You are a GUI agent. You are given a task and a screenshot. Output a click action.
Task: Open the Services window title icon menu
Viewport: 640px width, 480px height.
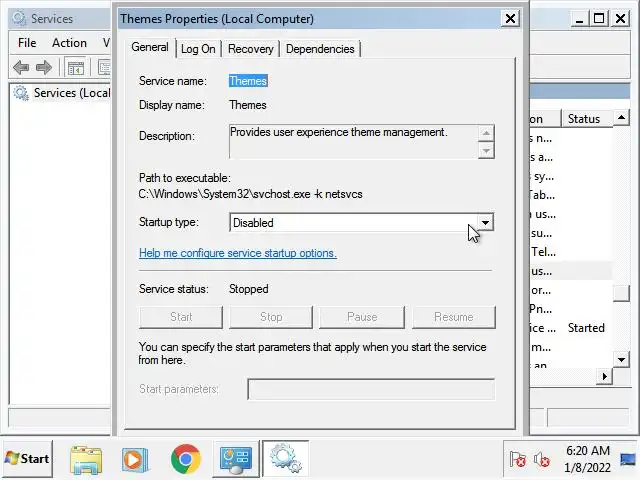click(19, 18)
